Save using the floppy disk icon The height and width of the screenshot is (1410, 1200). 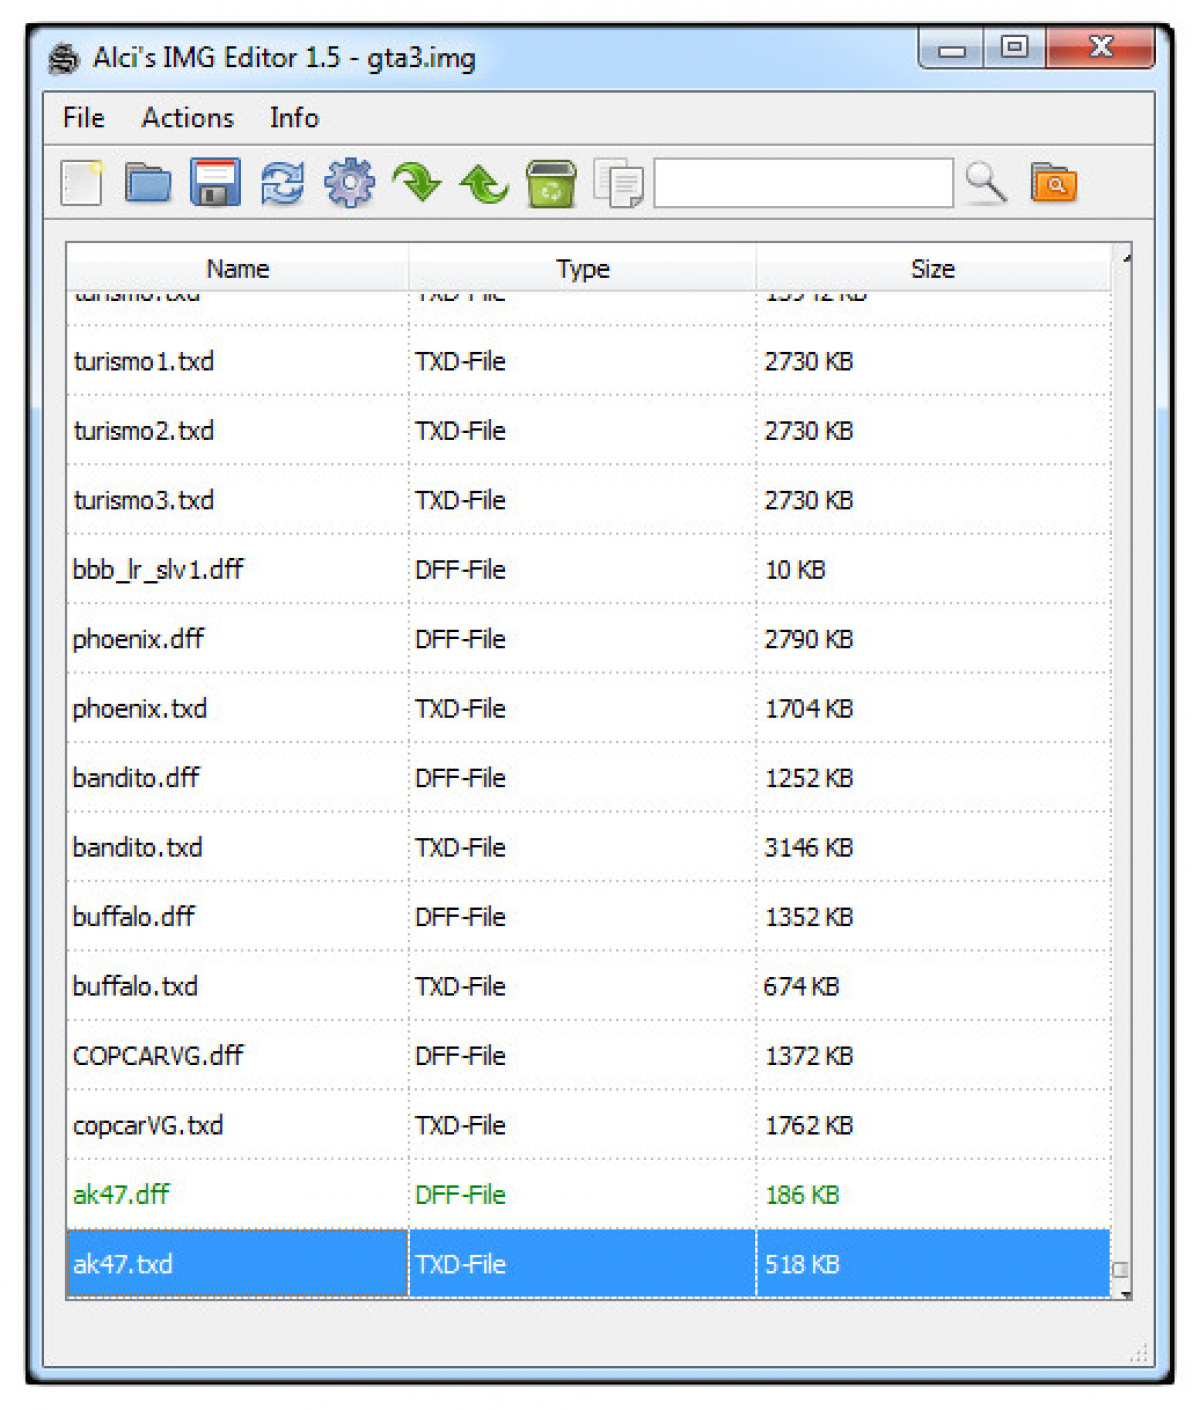point(215,183)
